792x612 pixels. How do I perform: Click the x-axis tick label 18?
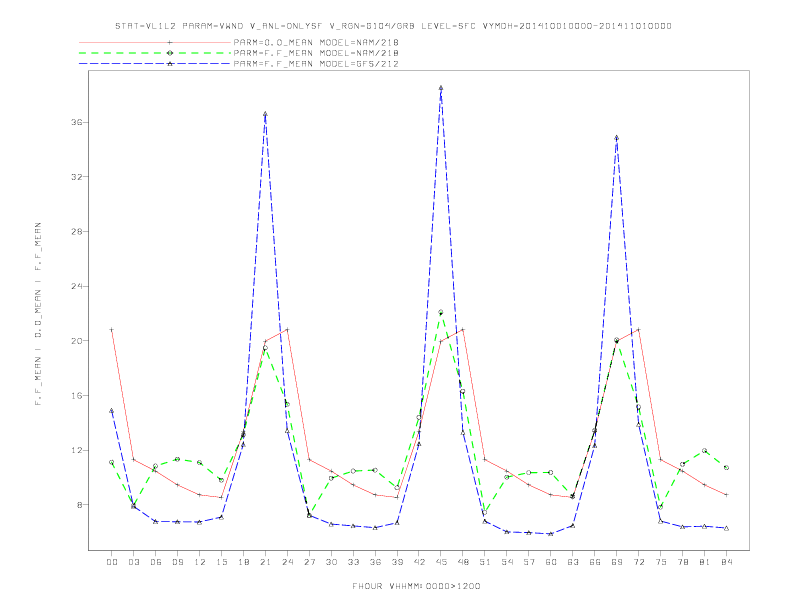click(243, 562)
